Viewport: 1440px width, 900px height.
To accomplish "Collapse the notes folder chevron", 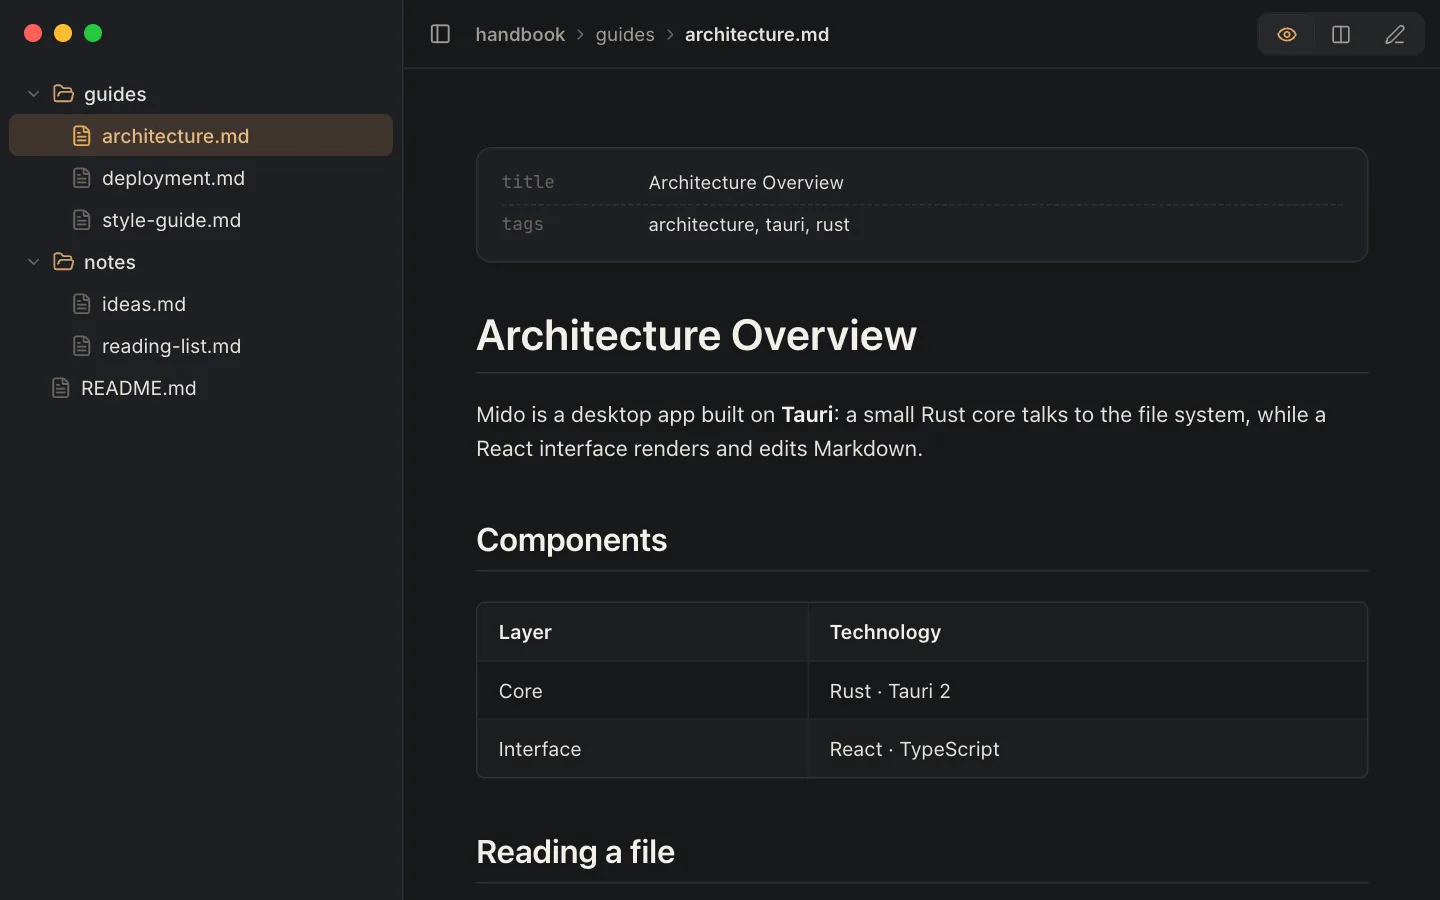I will coord(34,262).
